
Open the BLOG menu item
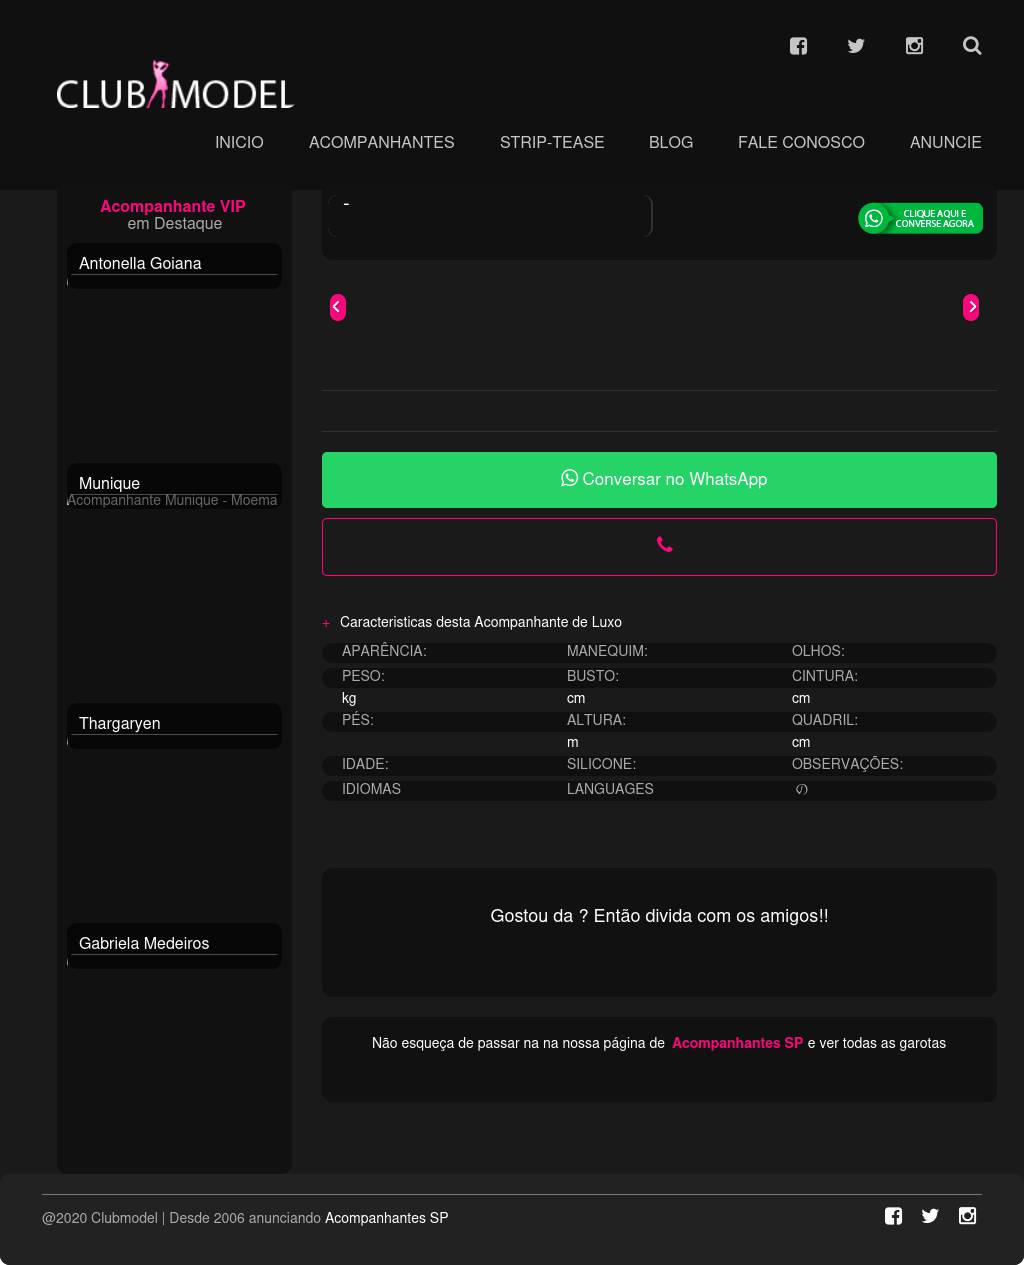(670, 143)
